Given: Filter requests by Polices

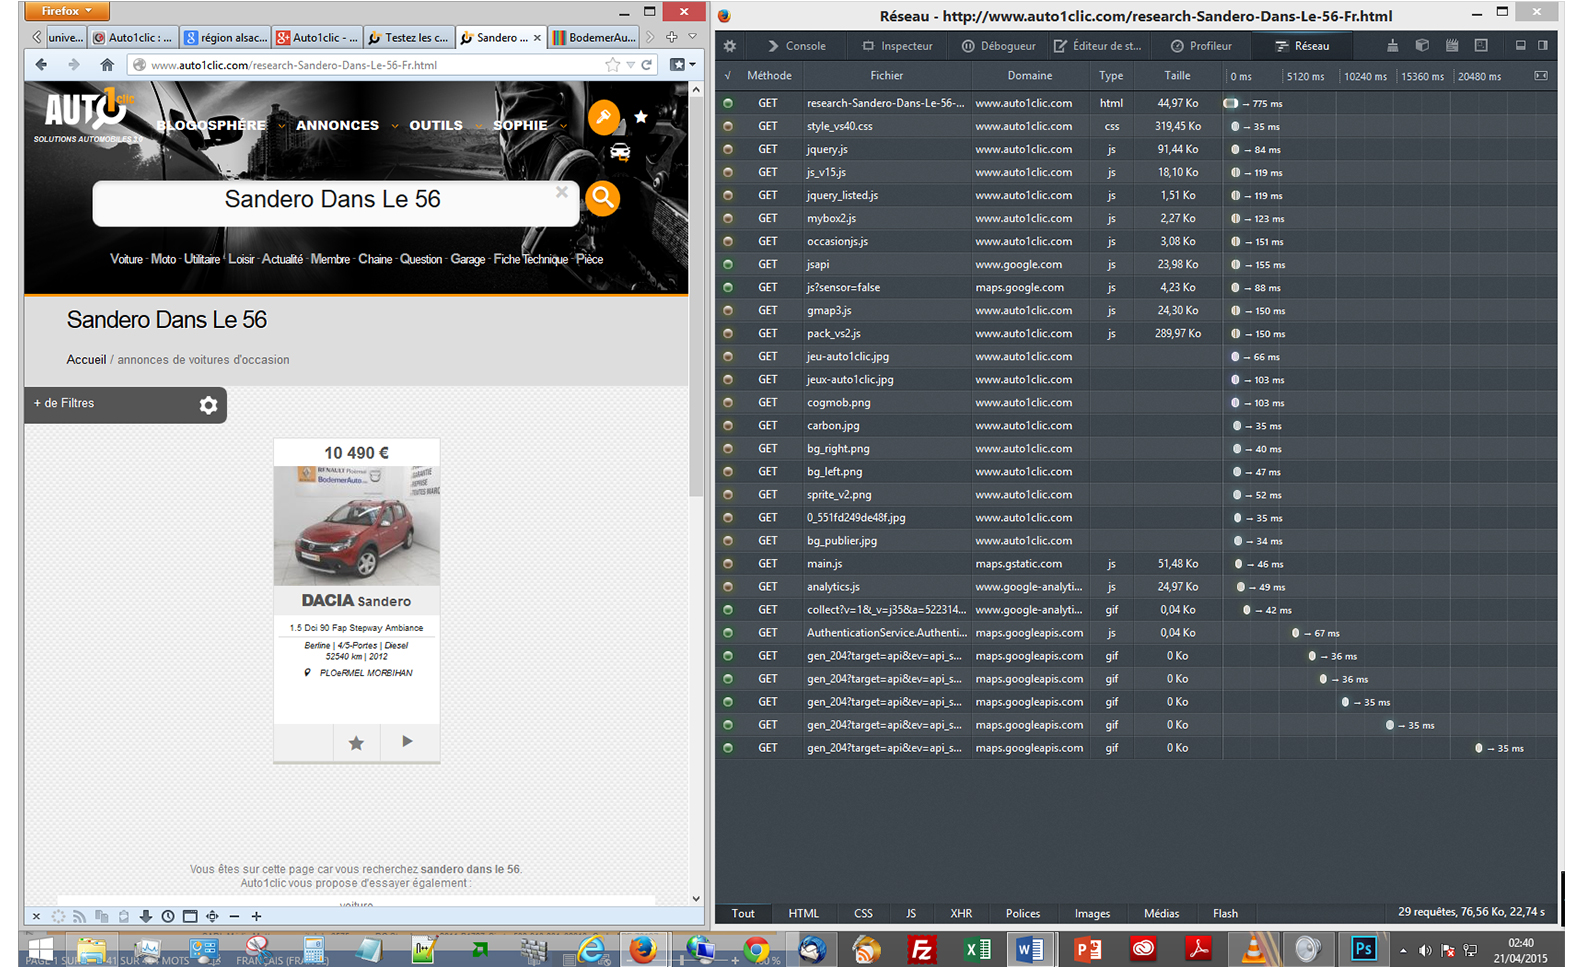Looking at the screenshot, I should click(x=1023, y=913).
